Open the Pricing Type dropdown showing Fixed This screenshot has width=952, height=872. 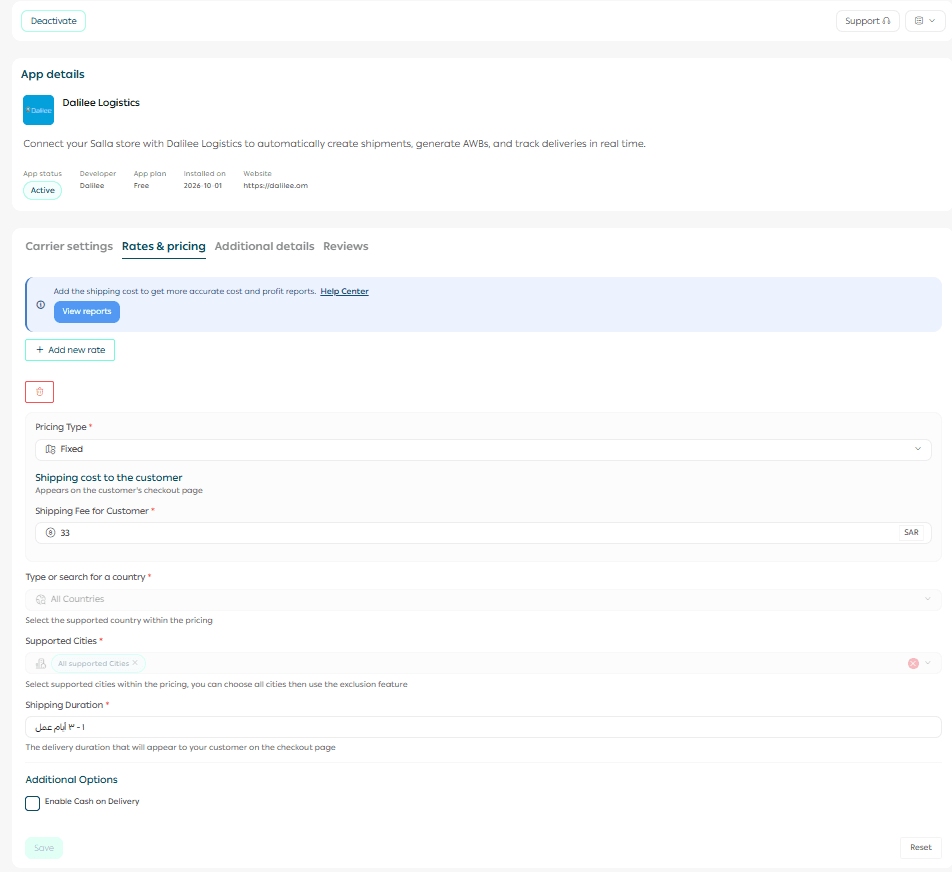point(483,449)
